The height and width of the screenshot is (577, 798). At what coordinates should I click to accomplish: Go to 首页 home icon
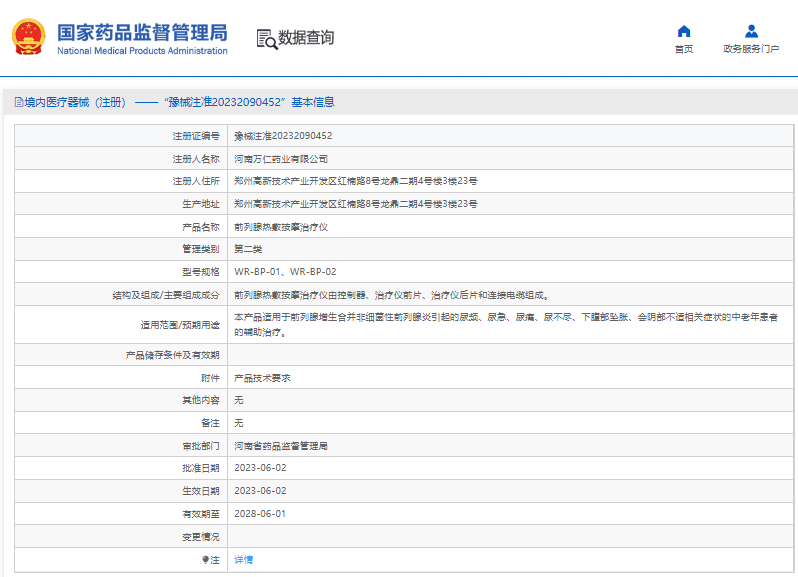point(684,32)
